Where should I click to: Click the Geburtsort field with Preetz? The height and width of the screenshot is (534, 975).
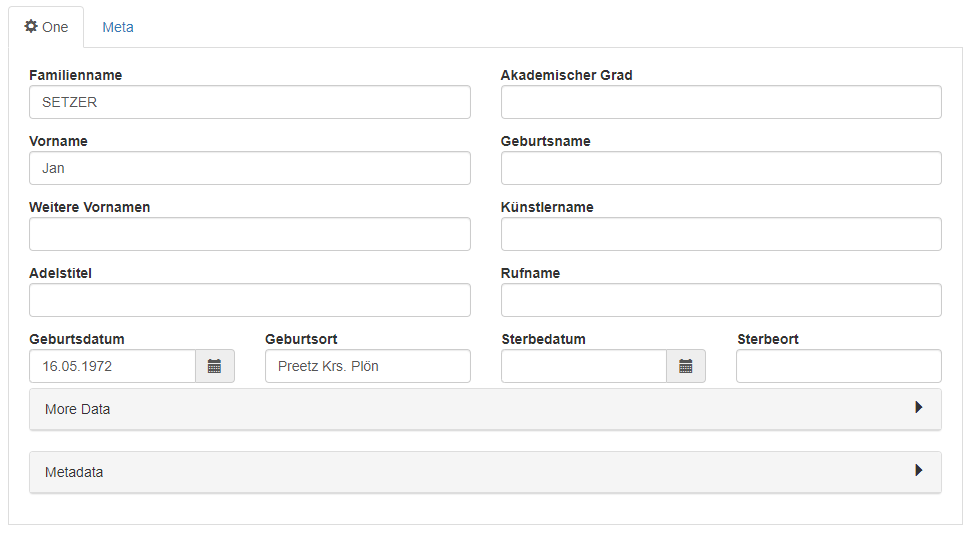(x=368, y=366)
